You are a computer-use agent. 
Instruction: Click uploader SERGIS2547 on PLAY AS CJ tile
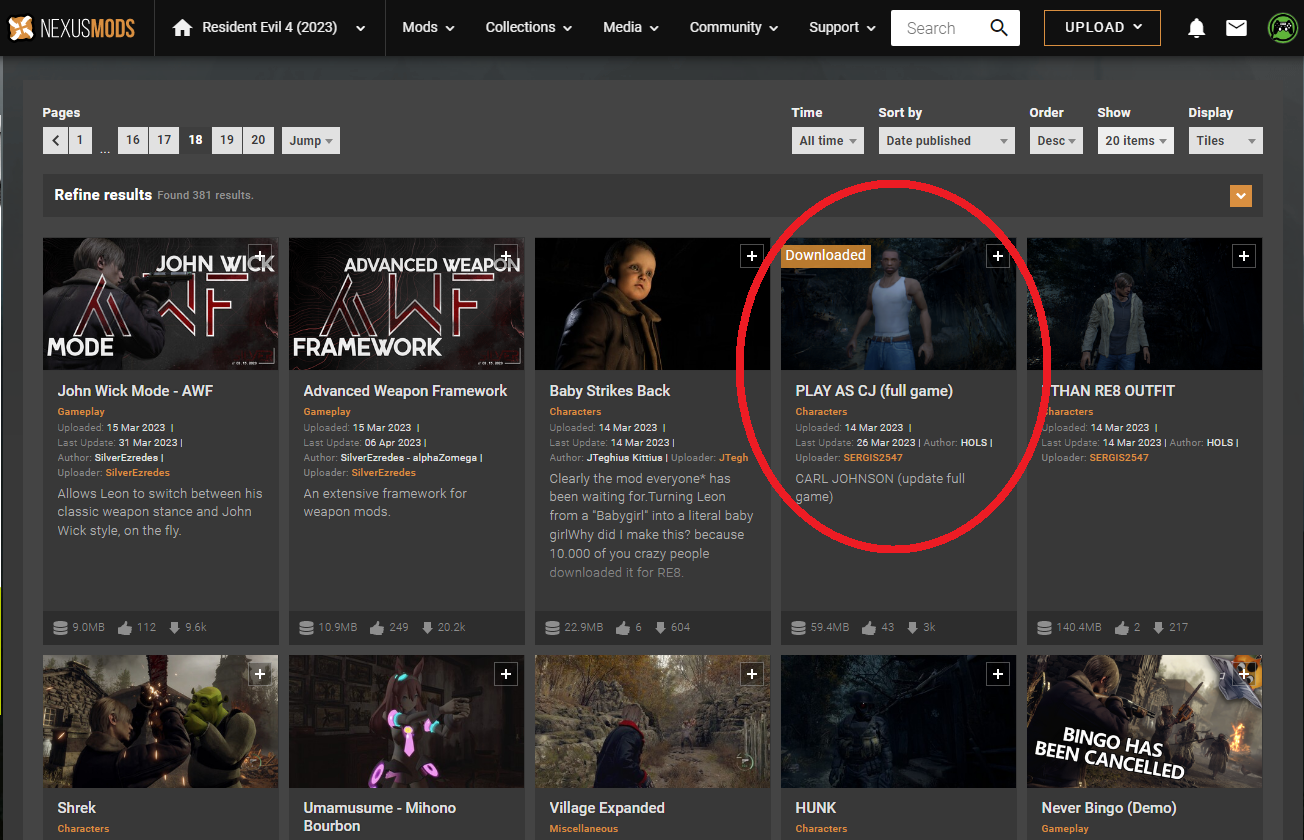click(873, 458)
